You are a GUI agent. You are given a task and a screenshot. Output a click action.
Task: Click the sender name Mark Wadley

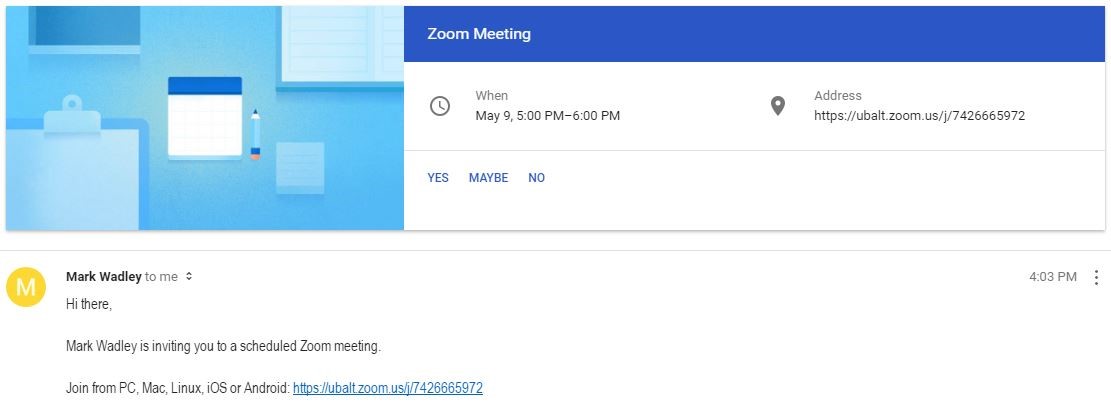coord(103,277)
